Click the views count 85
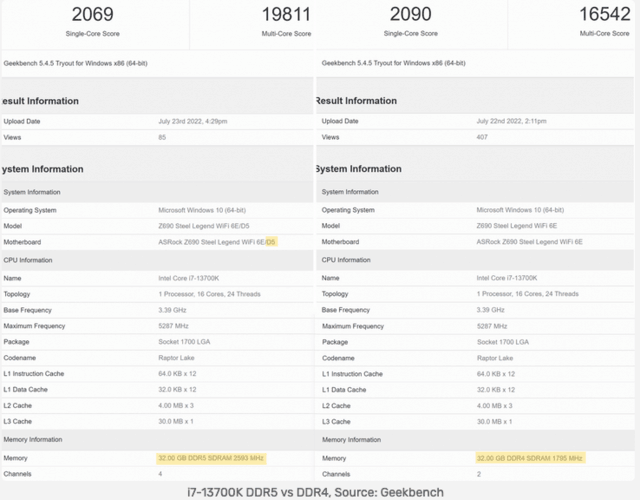 point(162,137)
